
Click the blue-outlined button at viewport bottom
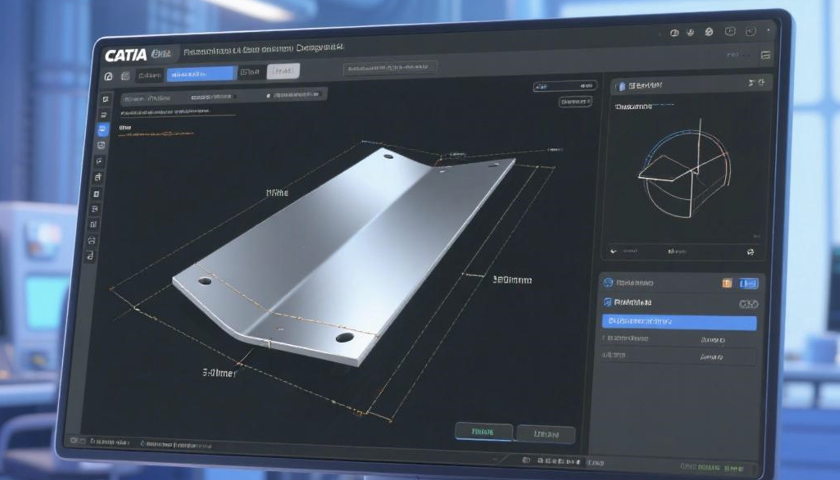[x=484, y=432]
